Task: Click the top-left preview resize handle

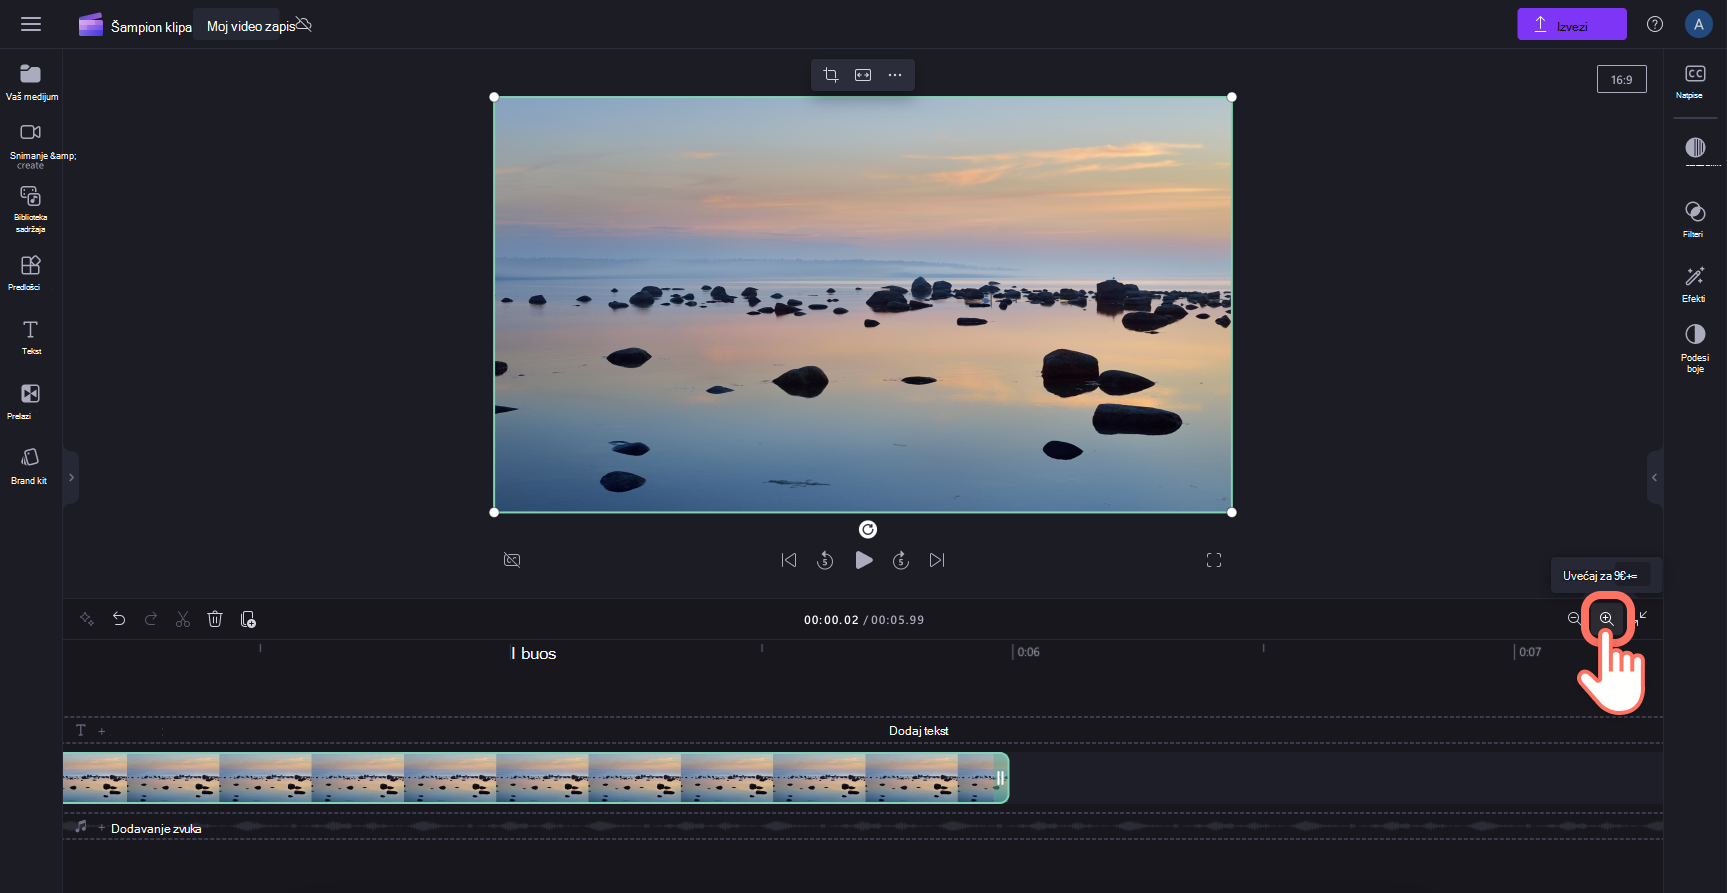Action: pyautogui.click(x=494, y=97)
